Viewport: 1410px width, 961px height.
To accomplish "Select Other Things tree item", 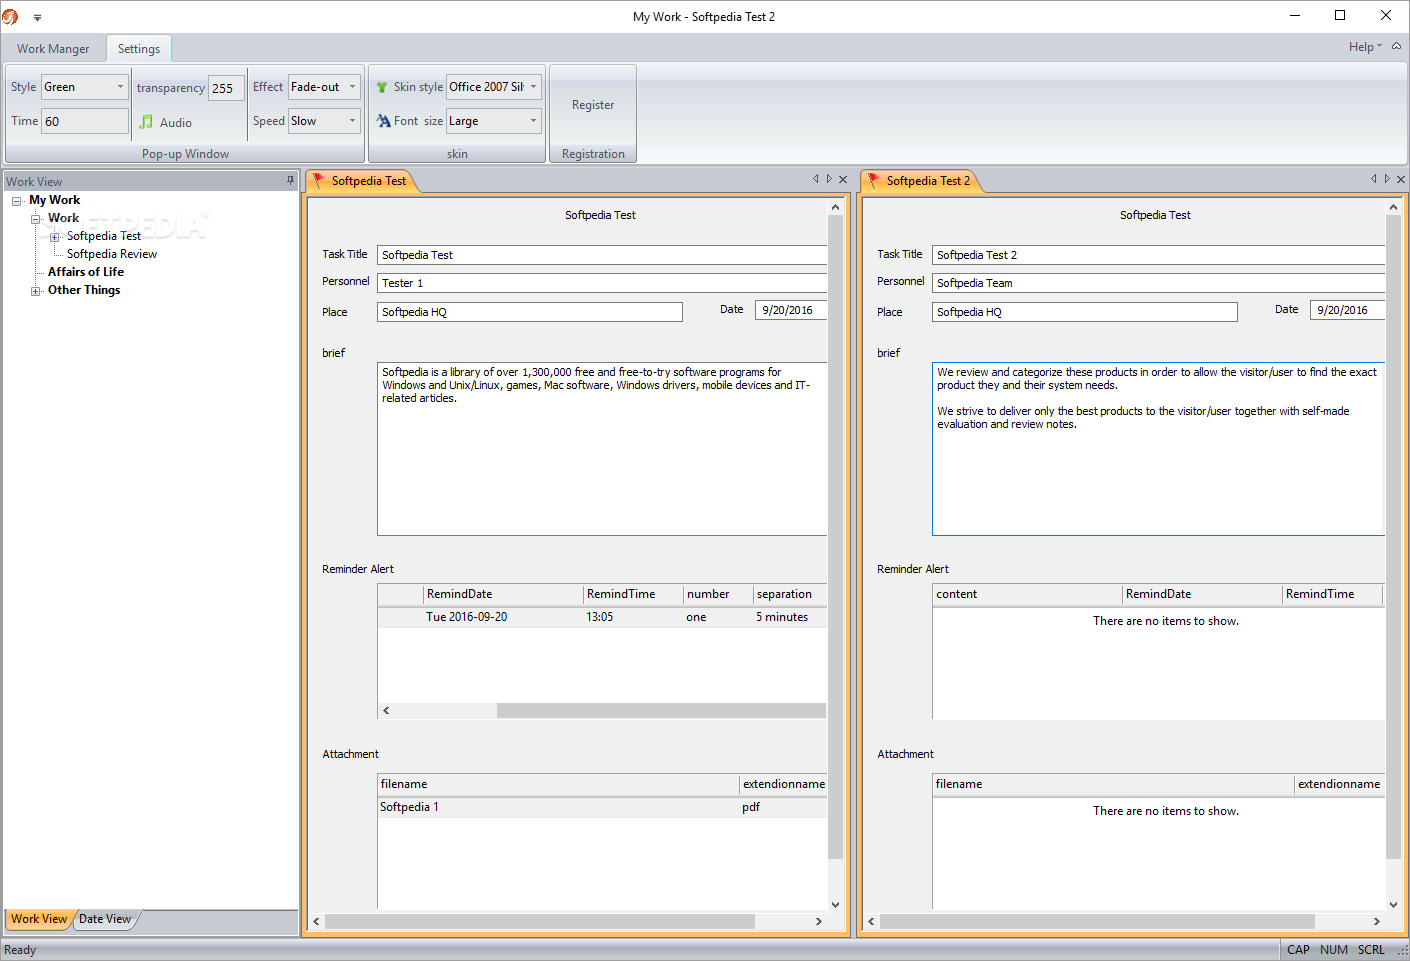I will coord(84,290).
